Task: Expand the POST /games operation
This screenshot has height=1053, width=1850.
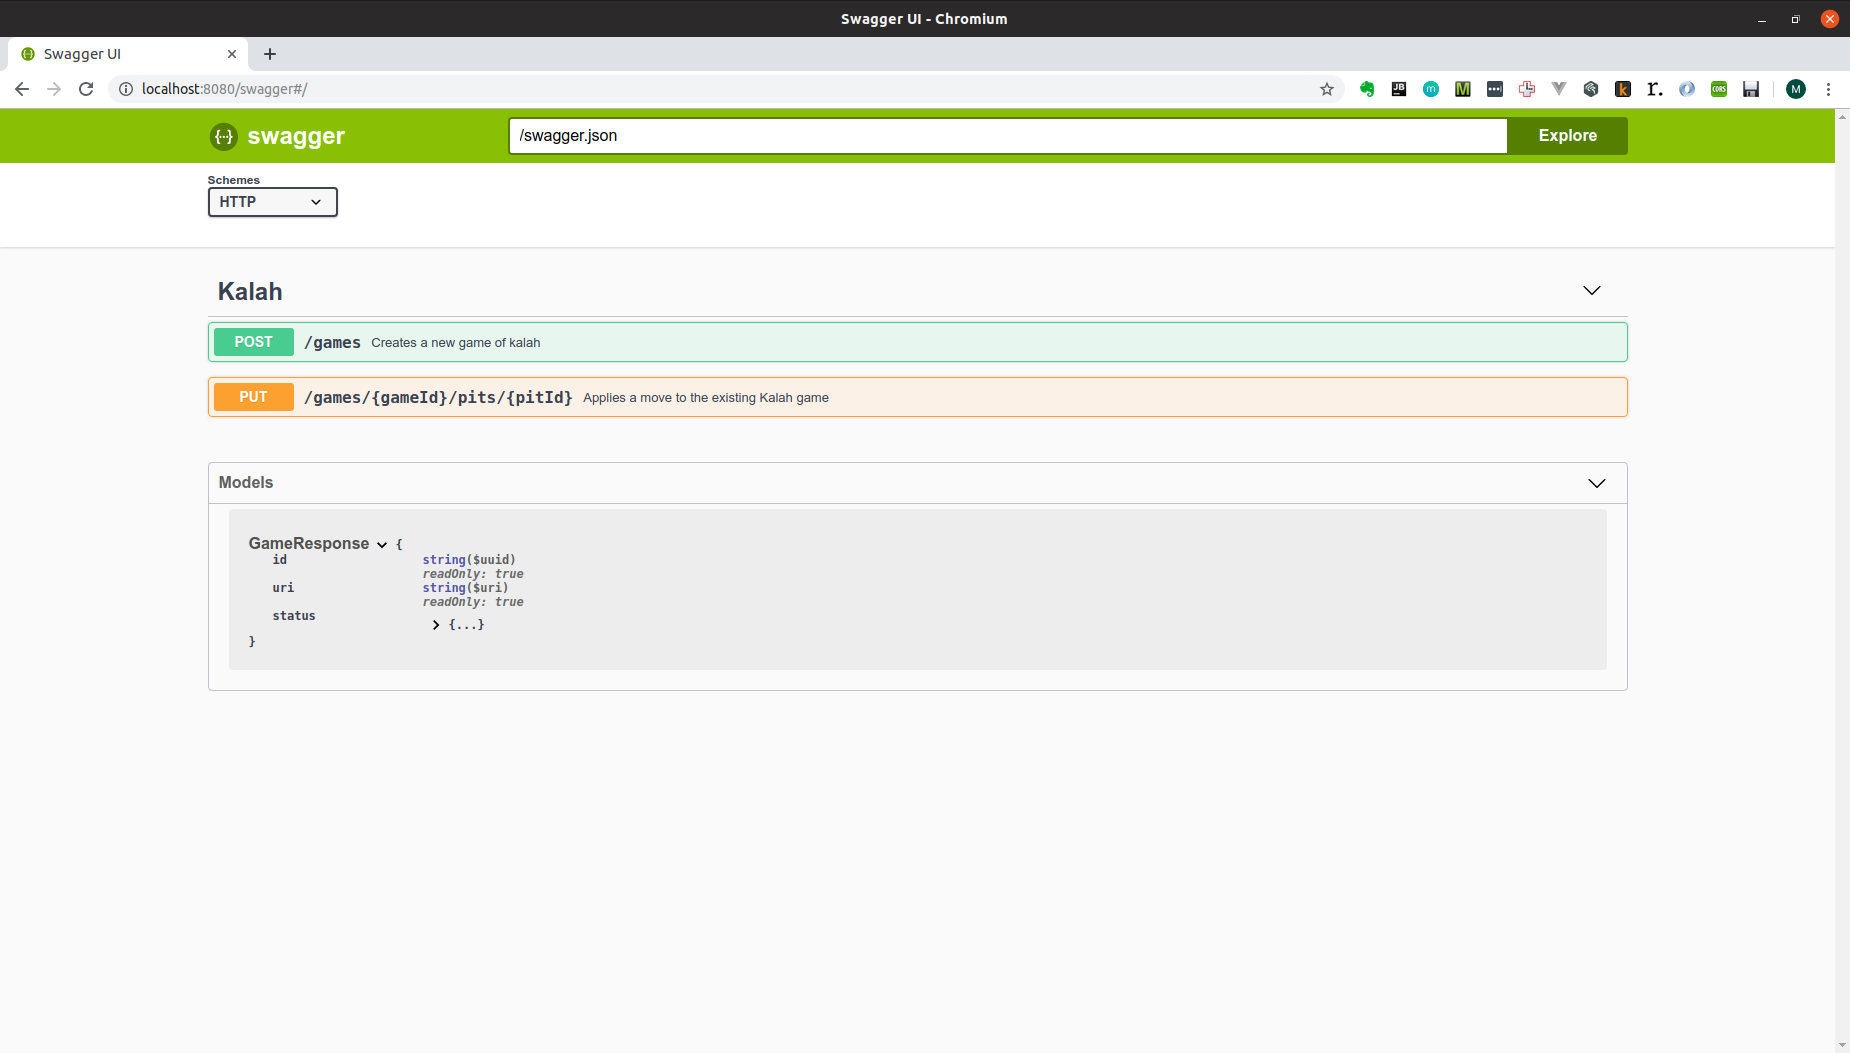Action: point(917,342)
